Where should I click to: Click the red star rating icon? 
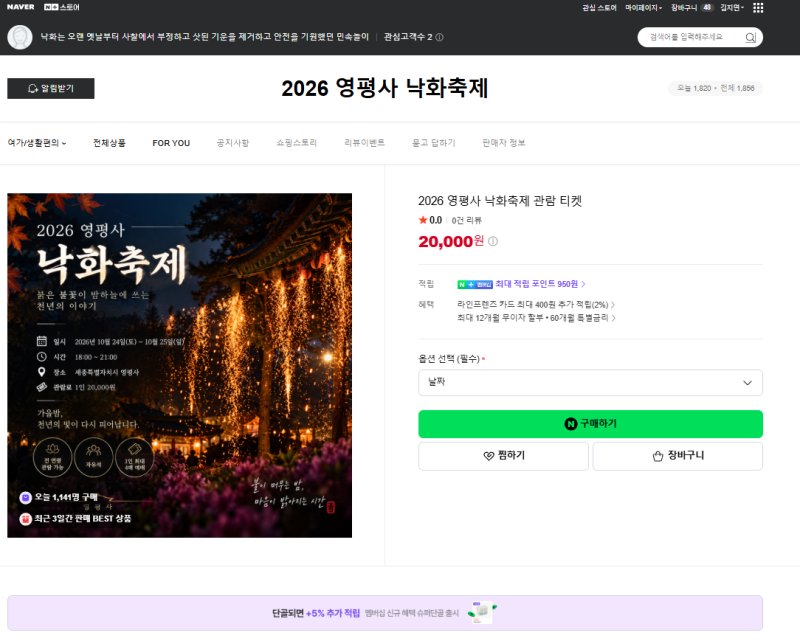click(x=423, y=220)
